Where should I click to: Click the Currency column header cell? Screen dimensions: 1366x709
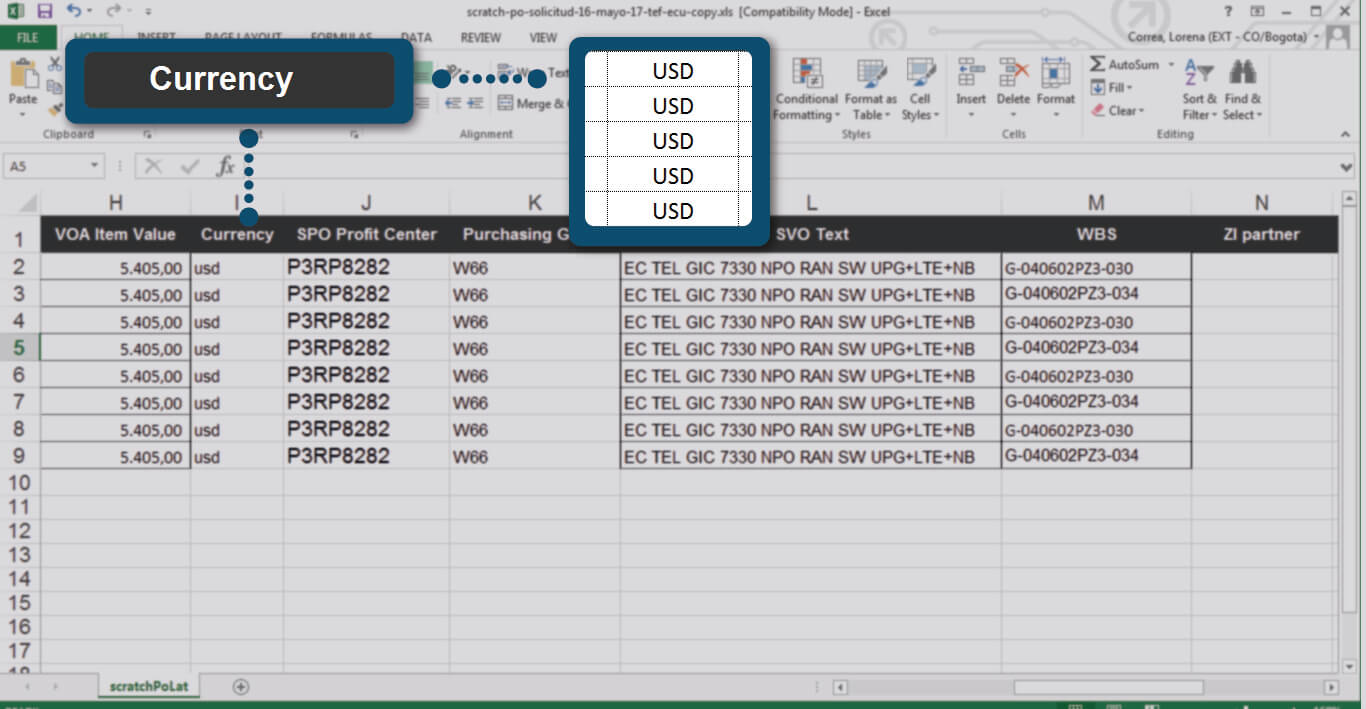click(x=237, y=235)
